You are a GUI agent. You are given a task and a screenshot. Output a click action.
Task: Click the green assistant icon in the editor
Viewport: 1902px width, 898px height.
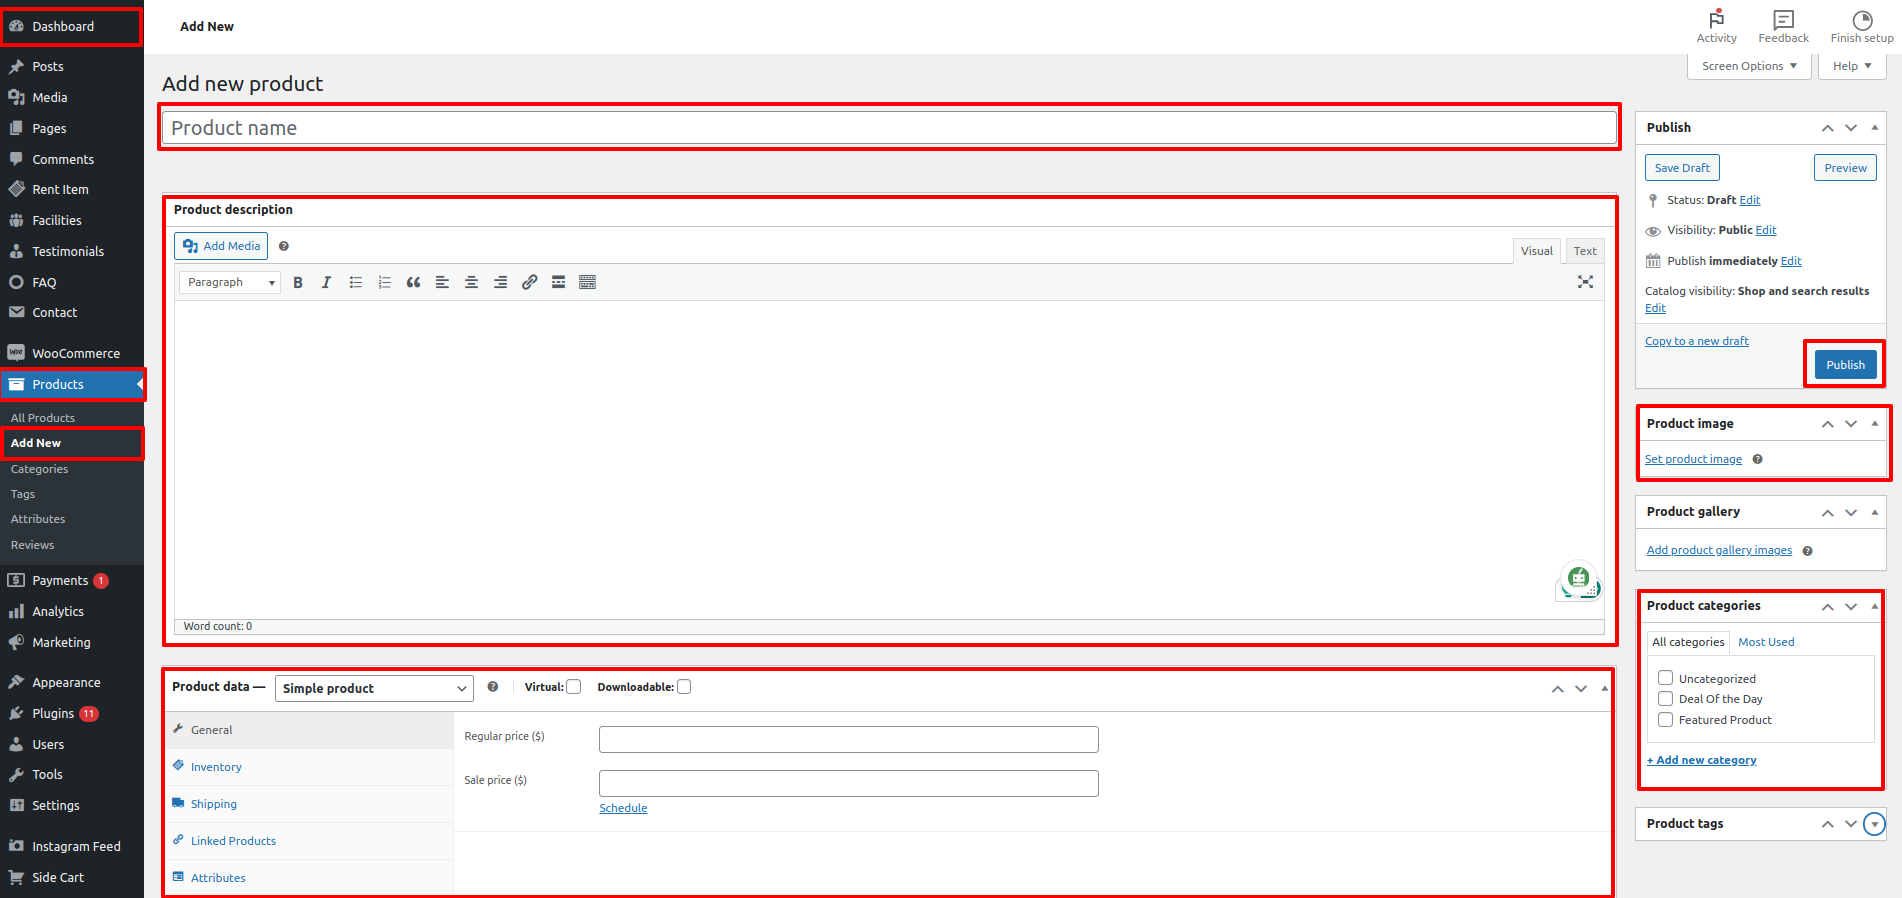tap(1579, 580)
